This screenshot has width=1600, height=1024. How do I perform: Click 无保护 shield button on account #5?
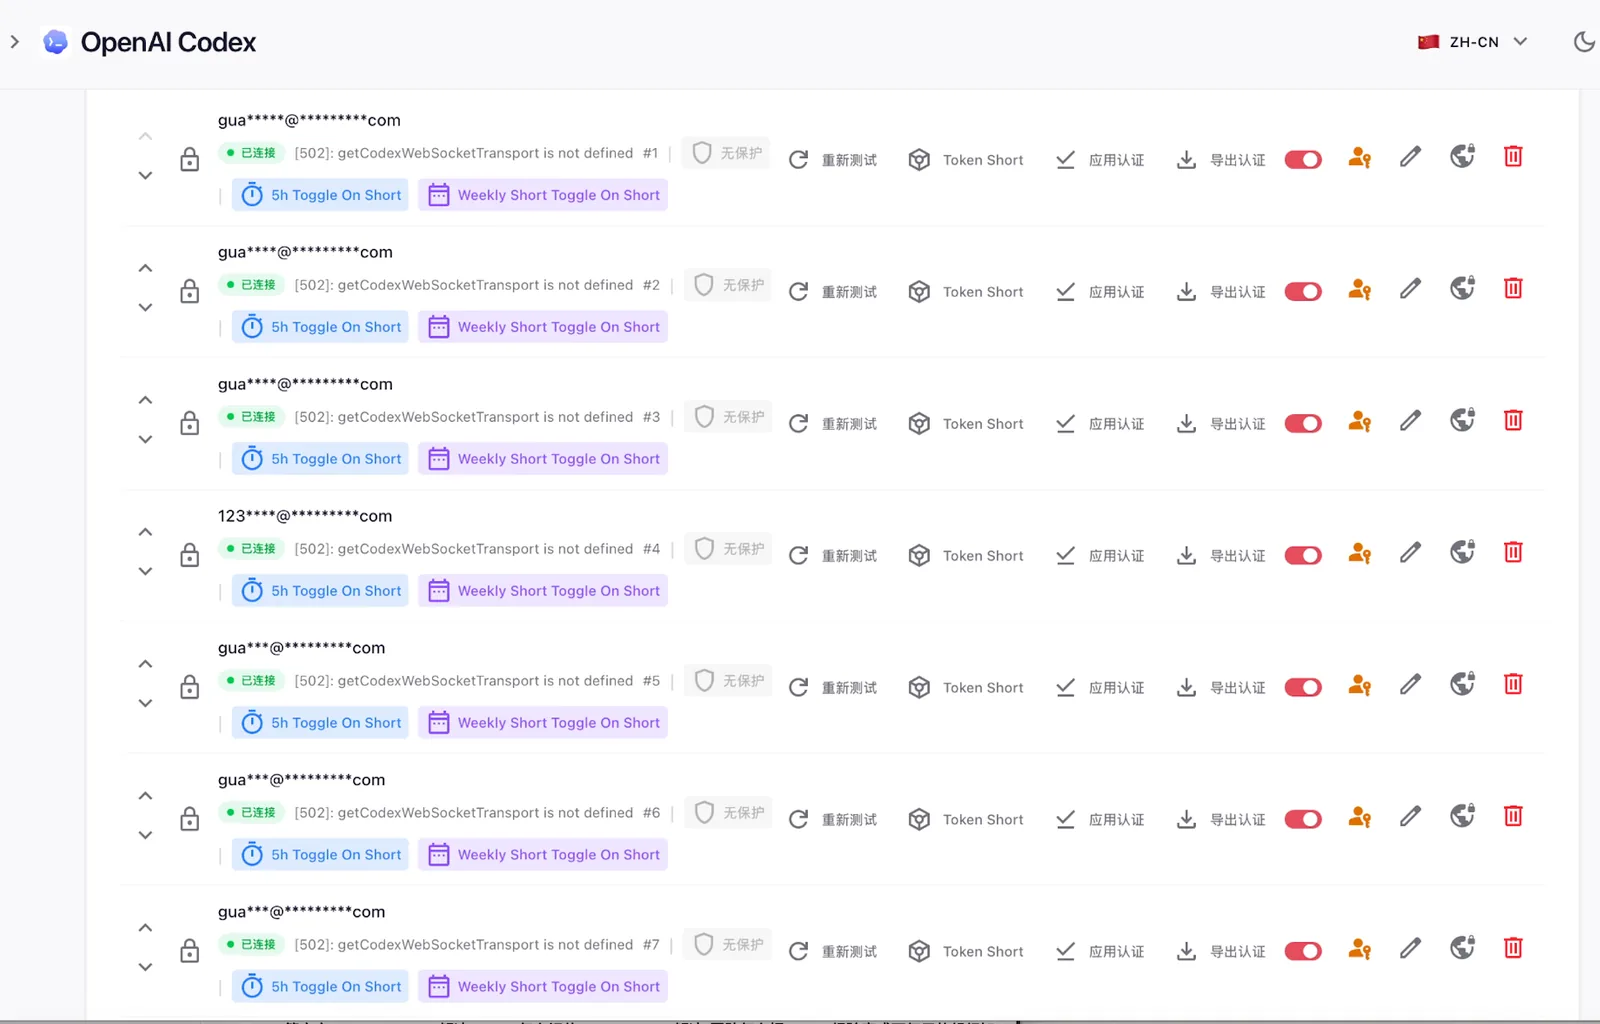(728, 681)
